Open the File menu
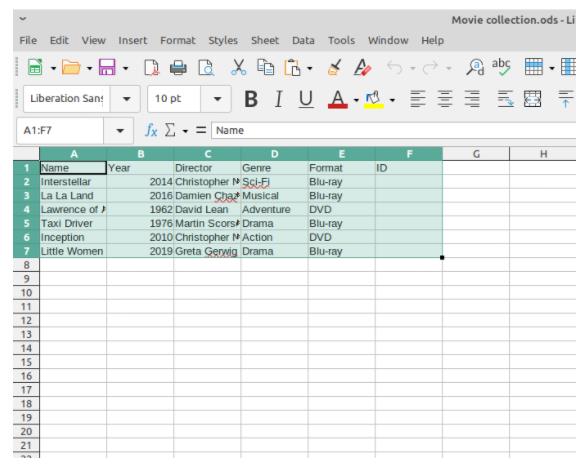Image resolution: width=585 pixels, height=467 pixels. [28, 40]
